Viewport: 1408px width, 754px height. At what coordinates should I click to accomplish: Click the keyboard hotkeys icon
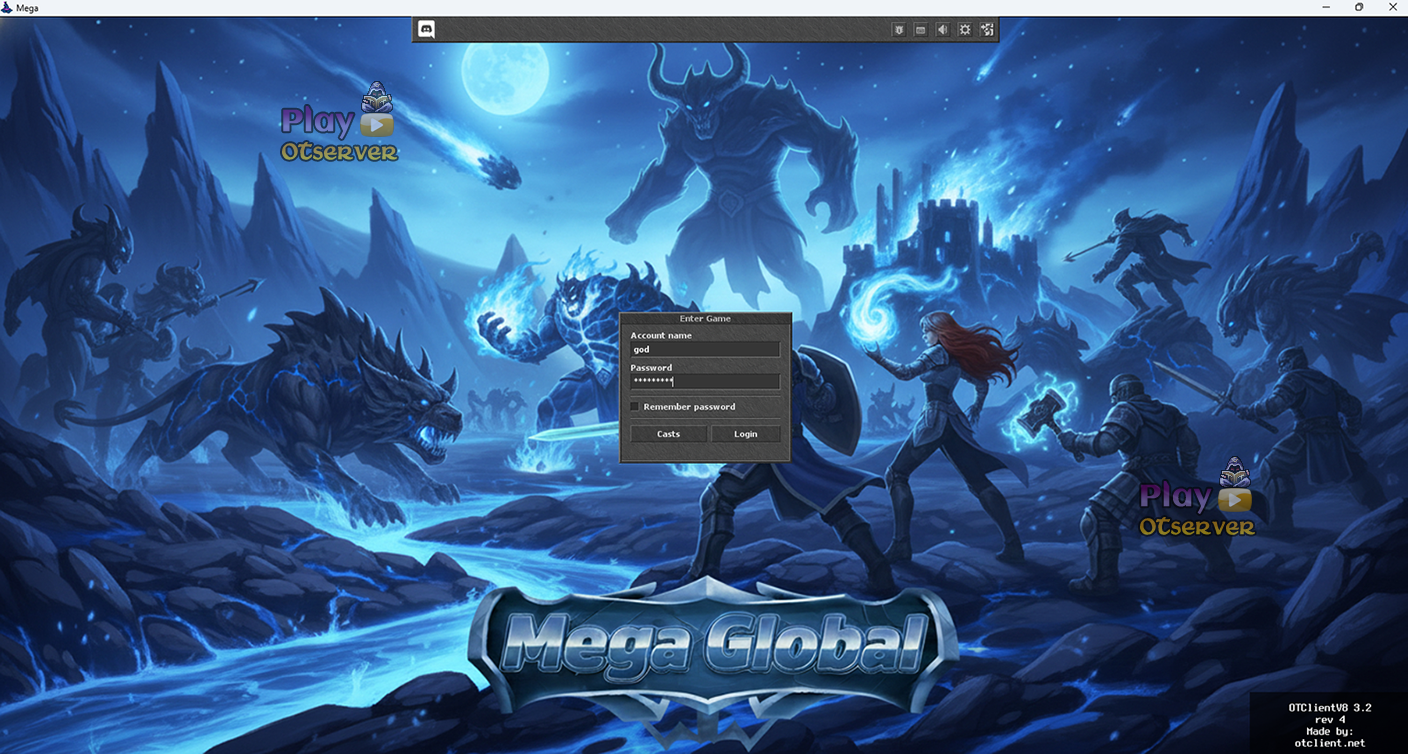(921, 30)
